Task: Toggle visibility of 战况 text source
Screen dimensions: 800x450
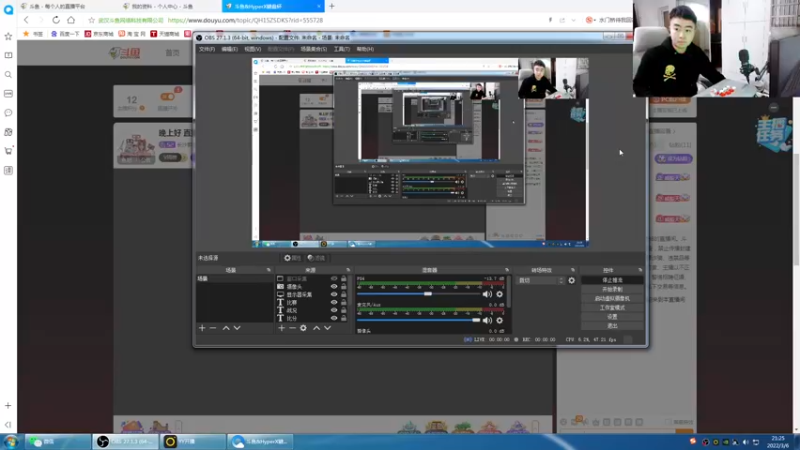Action: click(x=334, y=310)
